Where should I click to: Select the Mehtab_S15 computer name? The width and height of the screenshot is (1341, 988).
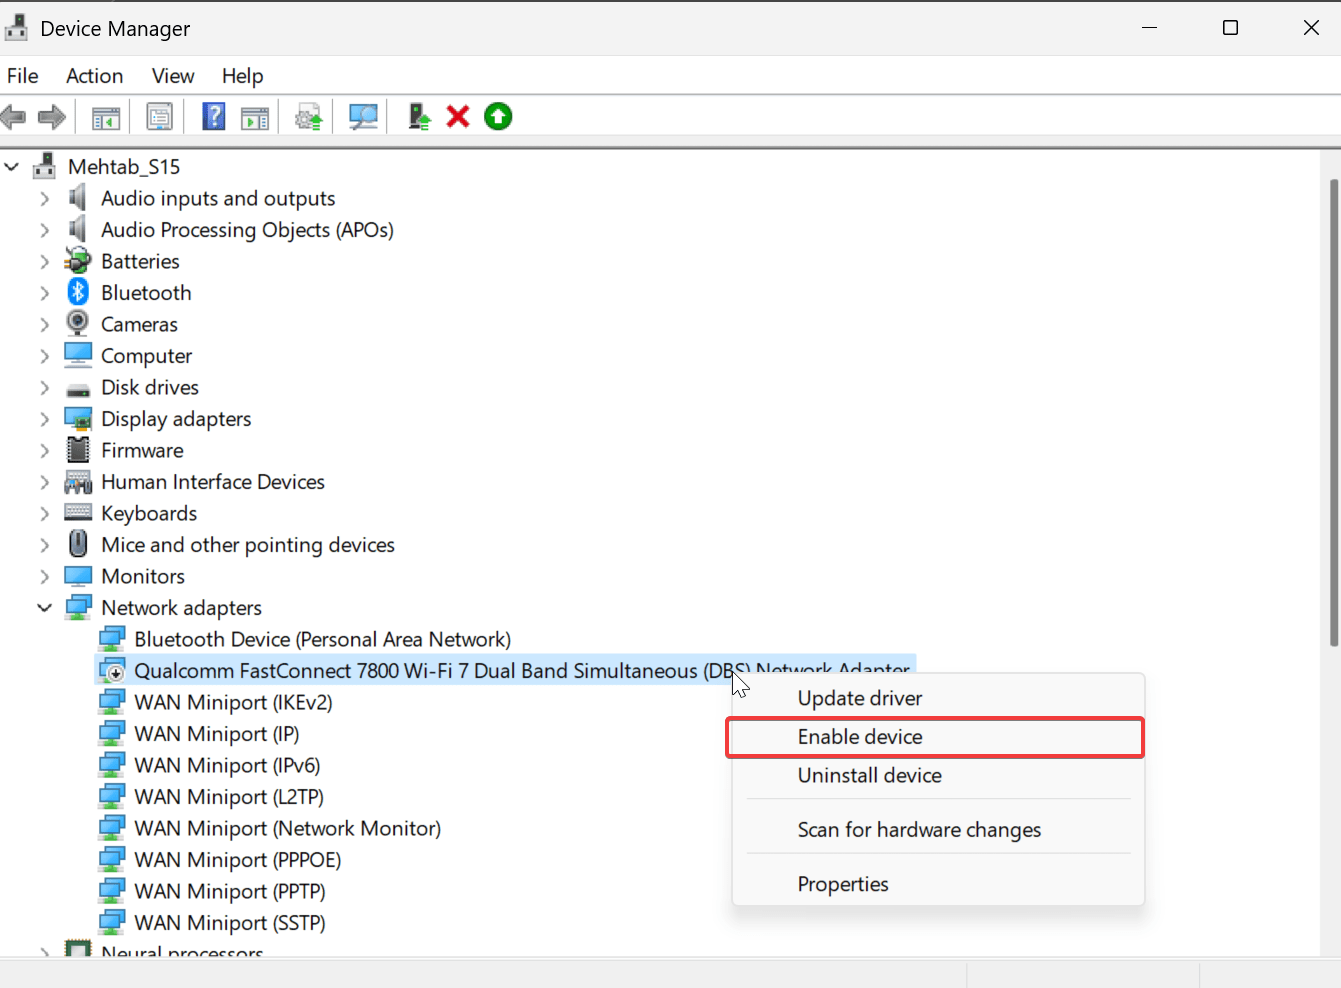[124, 167]
